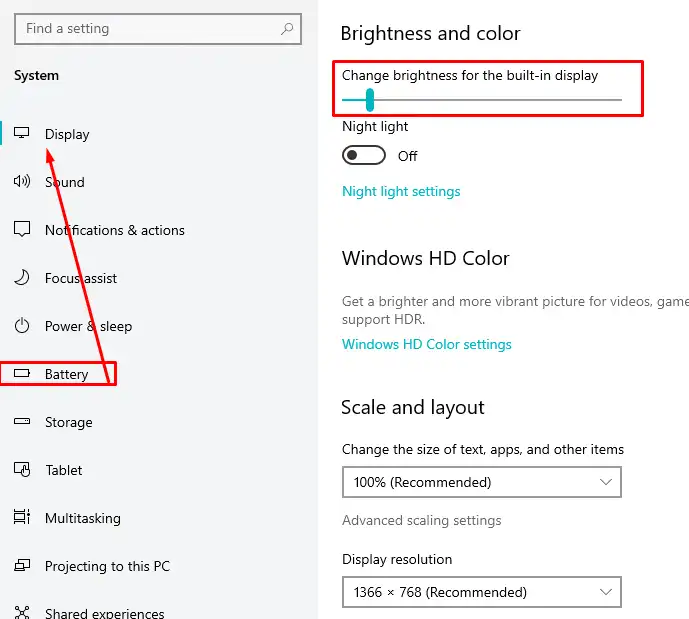Screen dimensions: 689x619
Task: Click the Storage drive icon
Action: pos(23,422)
